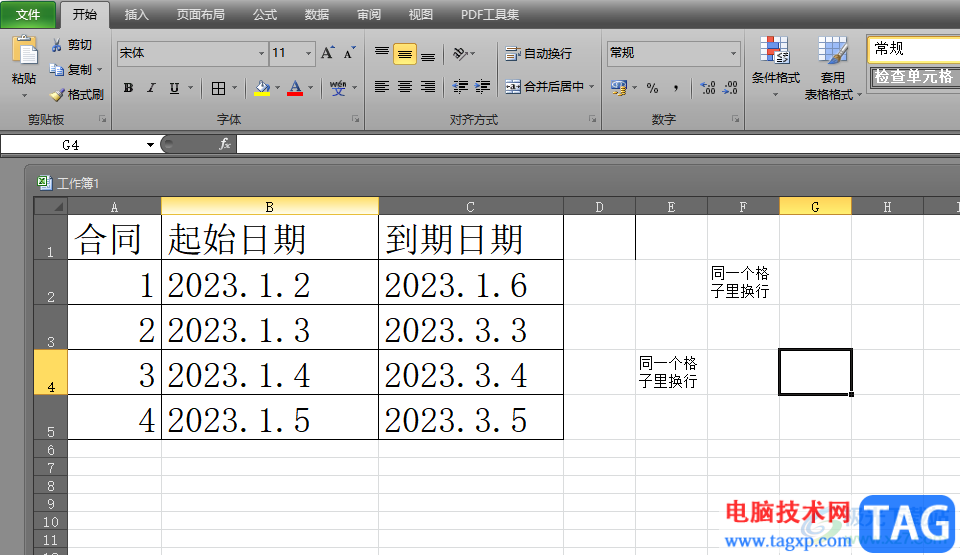Click the text orientation icon

click(460, 54)
